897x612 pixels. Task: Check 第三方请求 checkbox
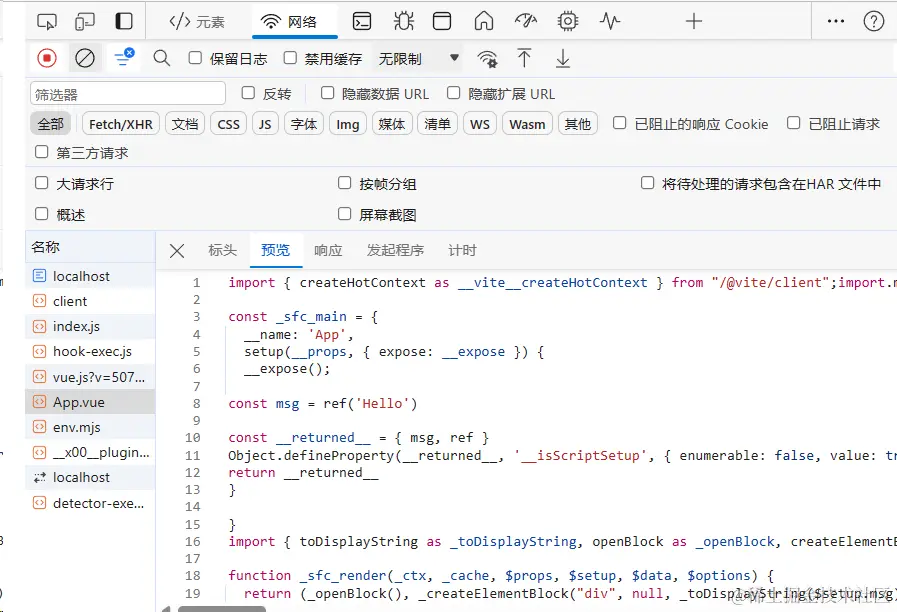pos(41,152)
